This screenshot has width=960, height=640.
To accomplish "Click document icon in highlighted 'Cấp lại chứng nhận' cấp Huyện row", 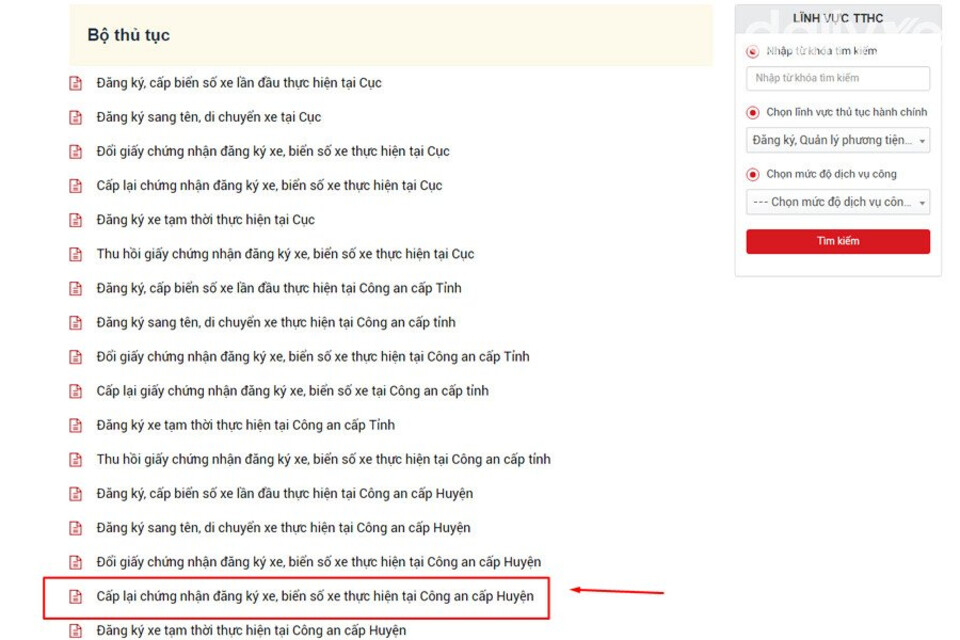I will [x=75, y=597].
